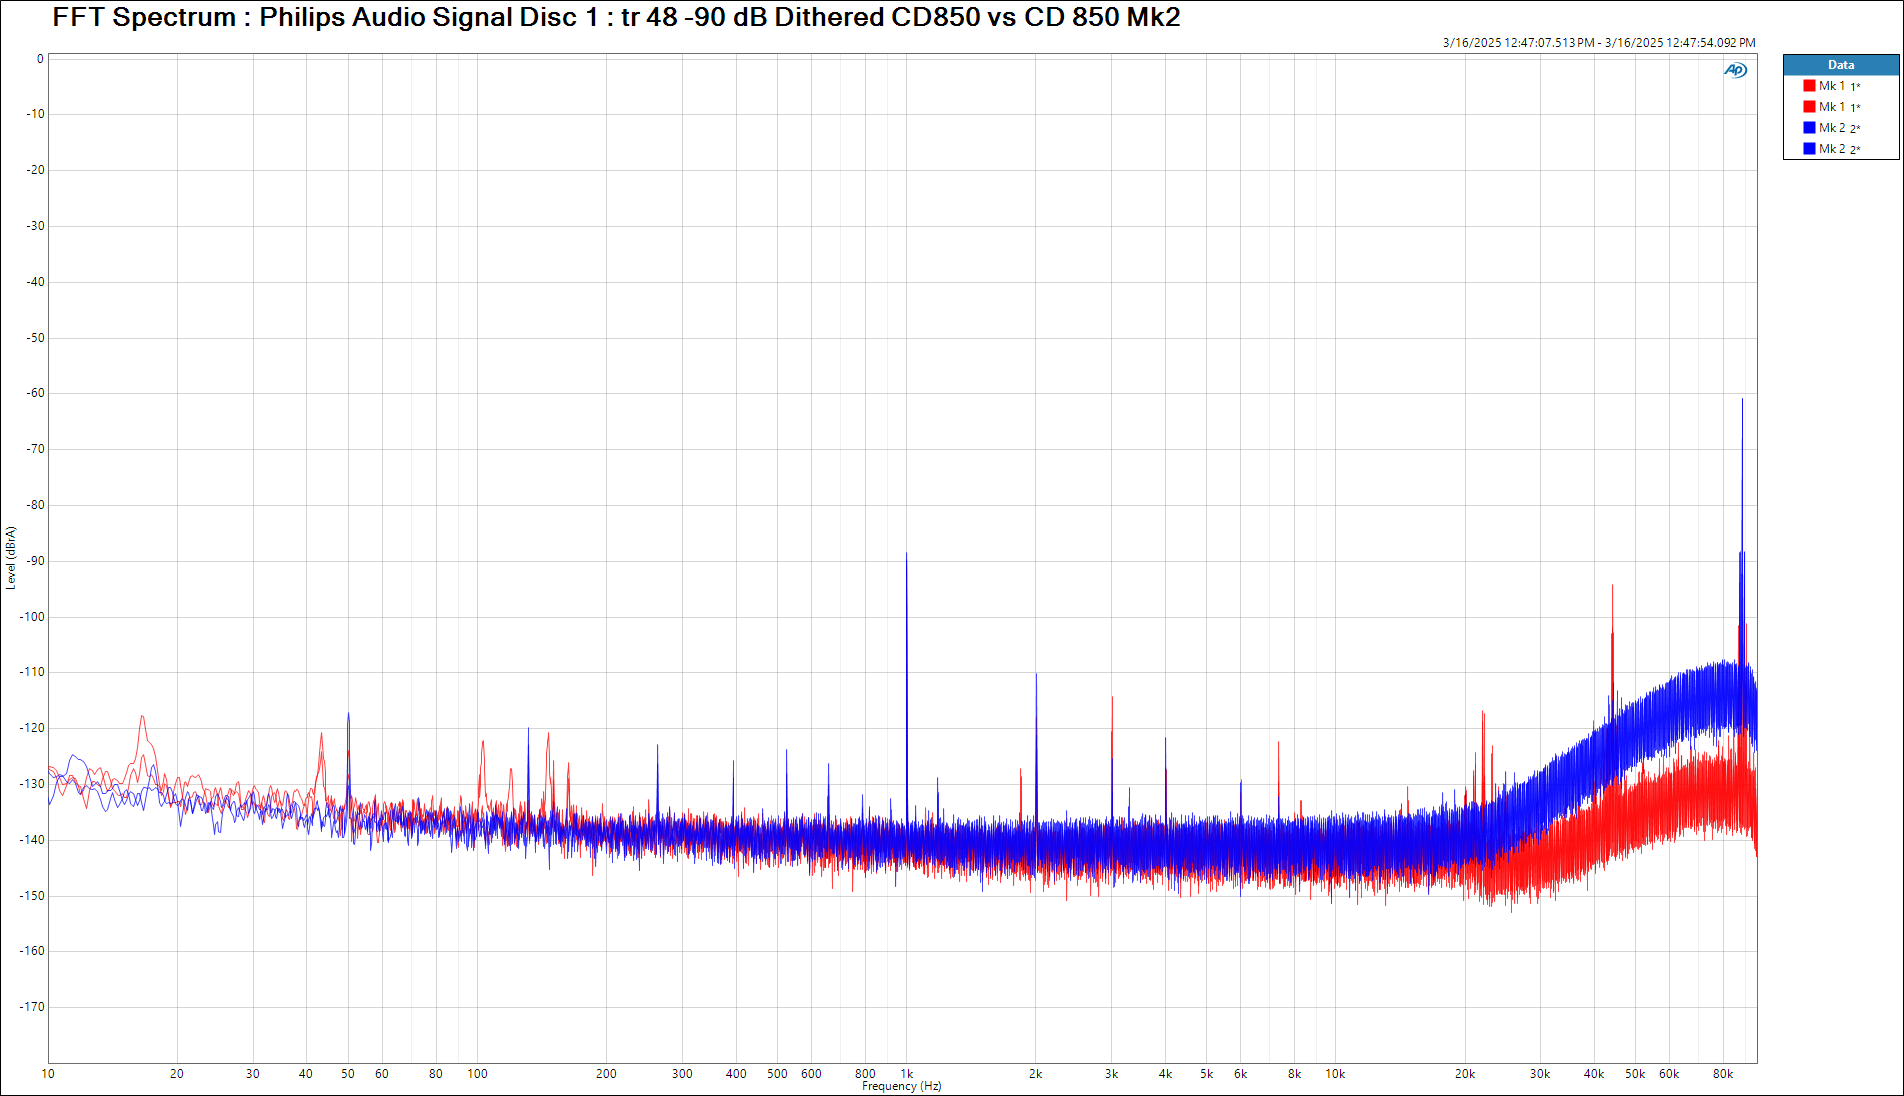Click the Level (dBrA) y-axis label

(11, 558)
